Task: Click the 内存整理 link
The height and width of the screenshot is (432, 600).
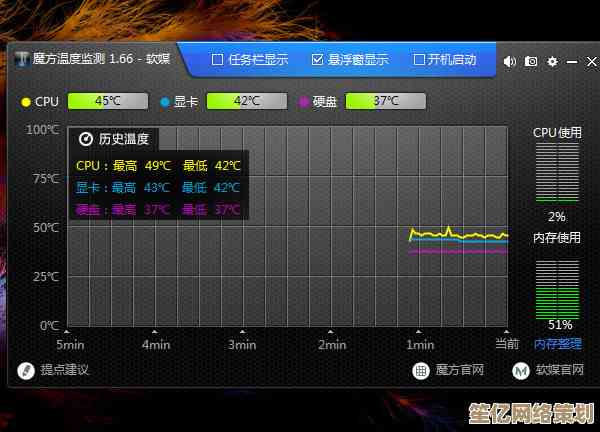Action: (x=557, y=343)
